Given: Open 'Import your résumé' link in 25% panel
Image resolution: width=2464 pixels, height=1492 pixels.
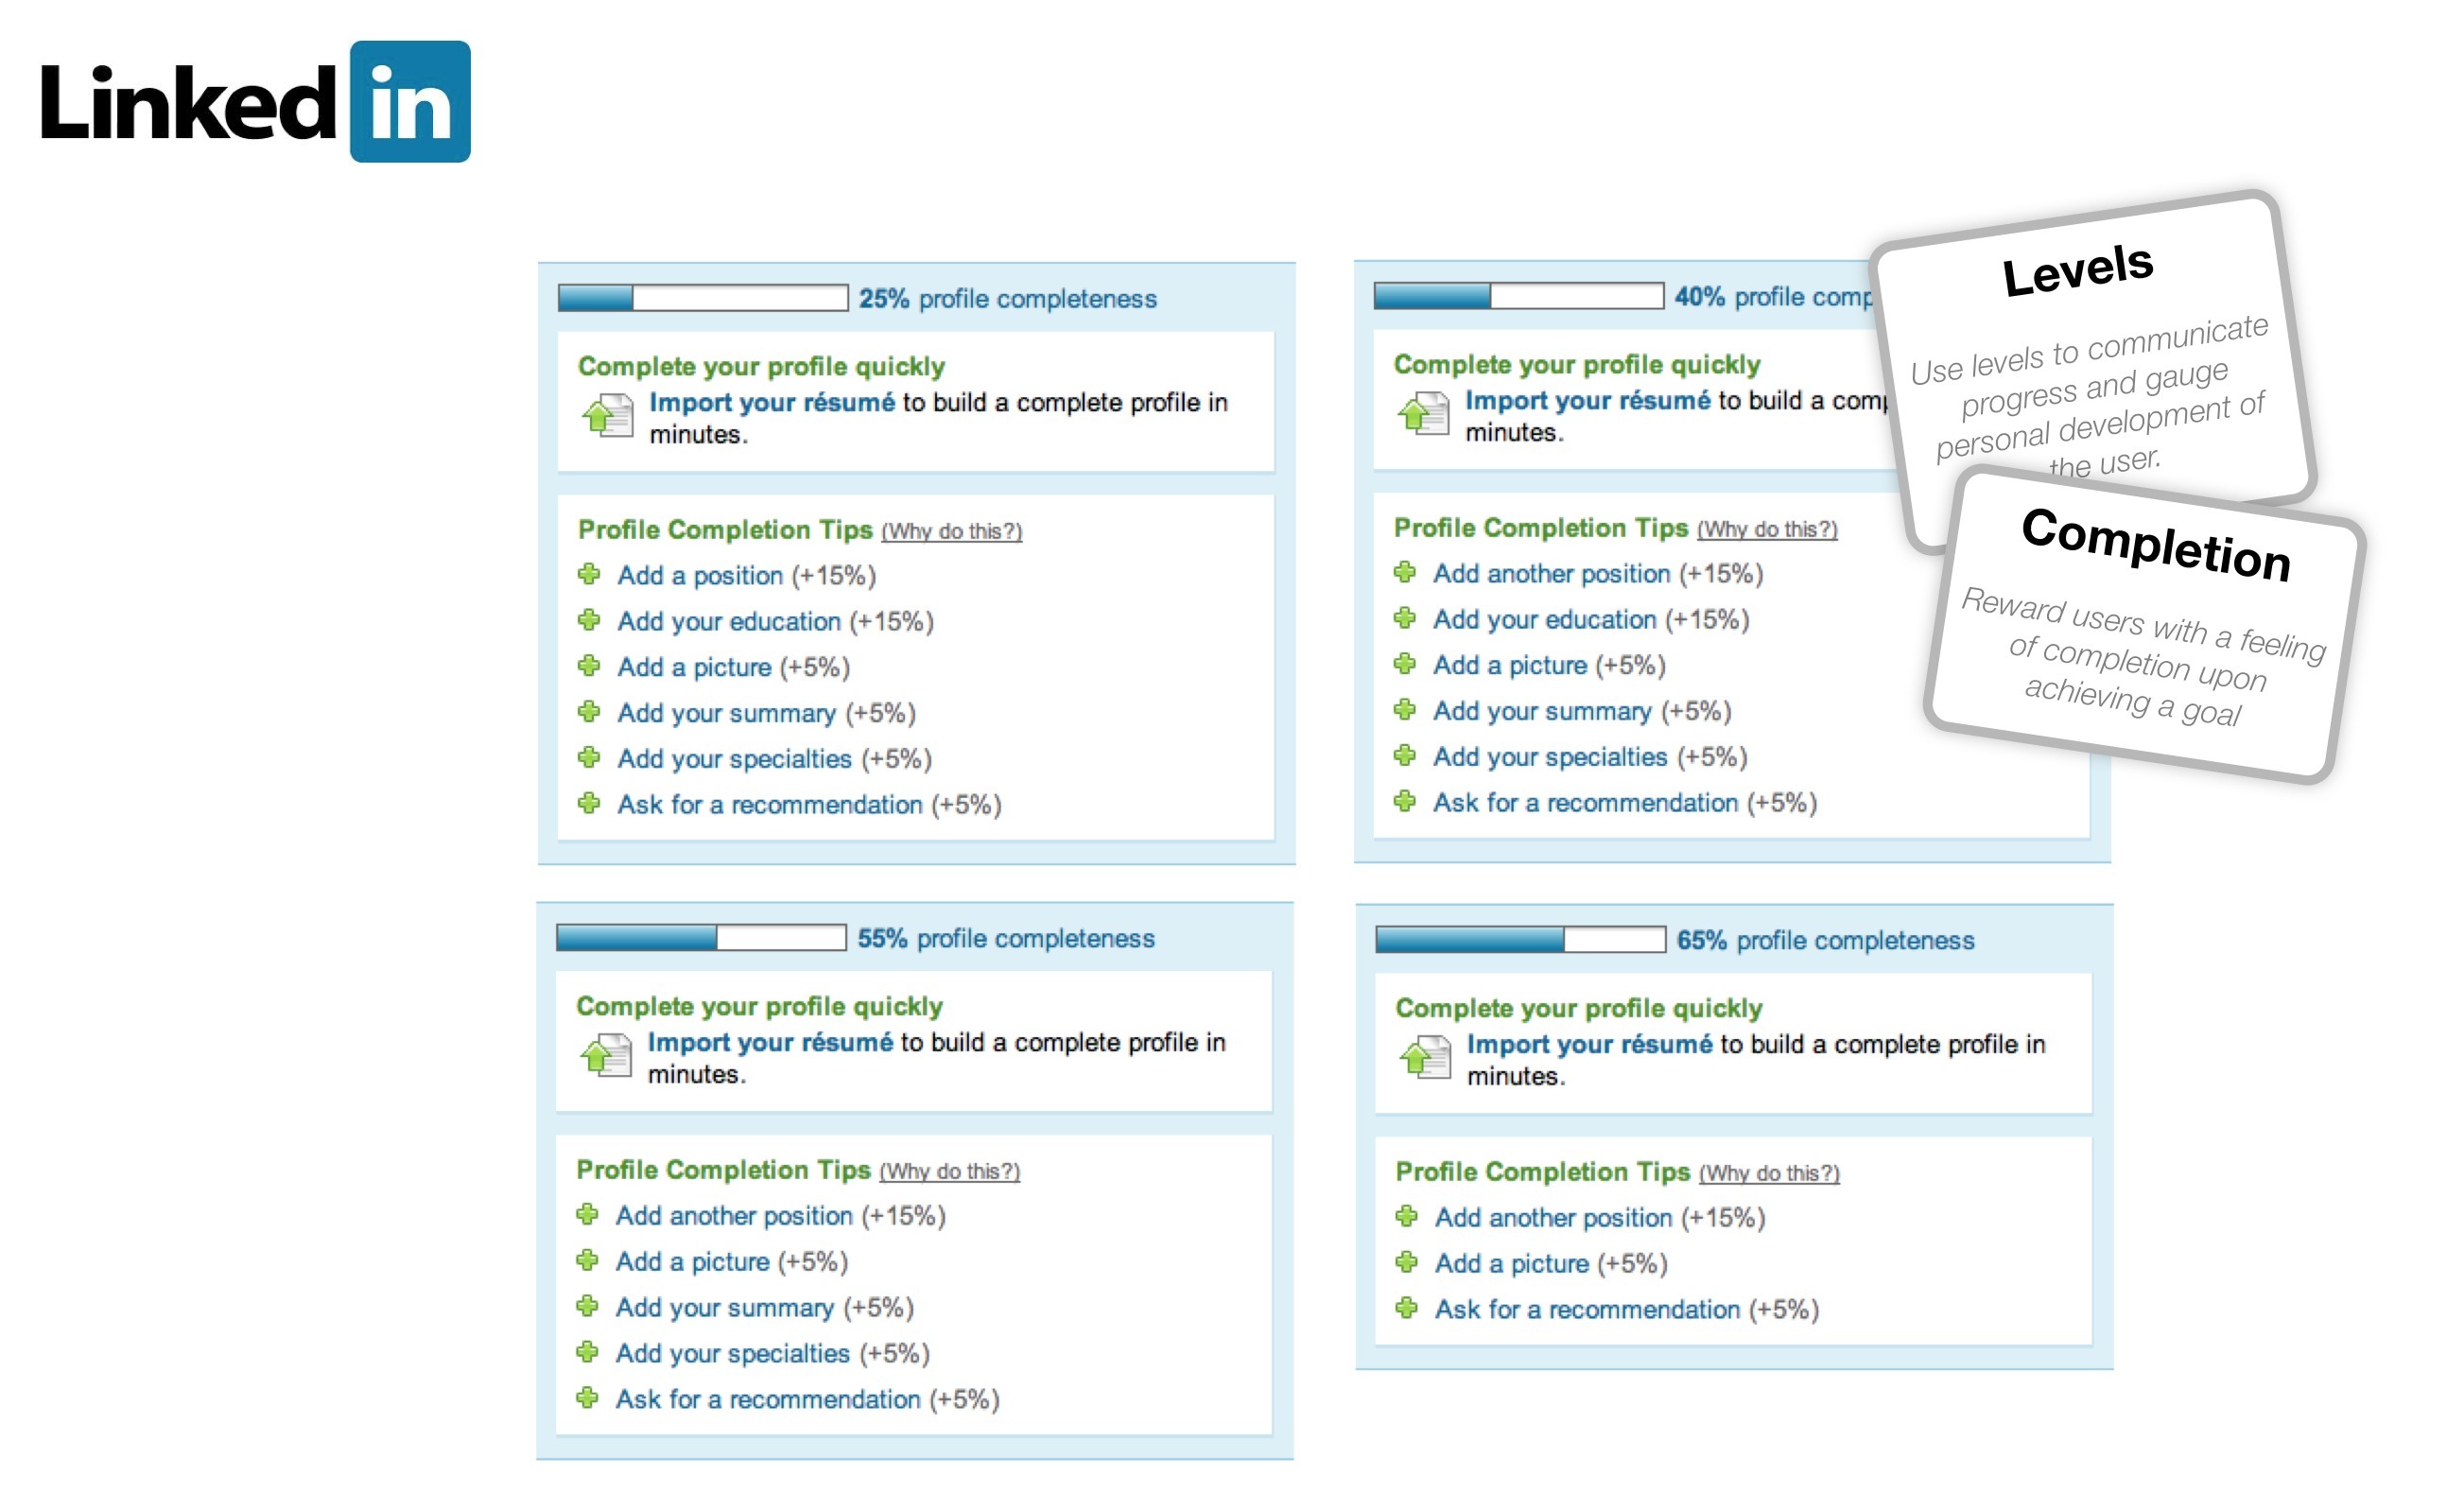Looking at the screenshot, I should pyautogui.click(x=772, y=402).
